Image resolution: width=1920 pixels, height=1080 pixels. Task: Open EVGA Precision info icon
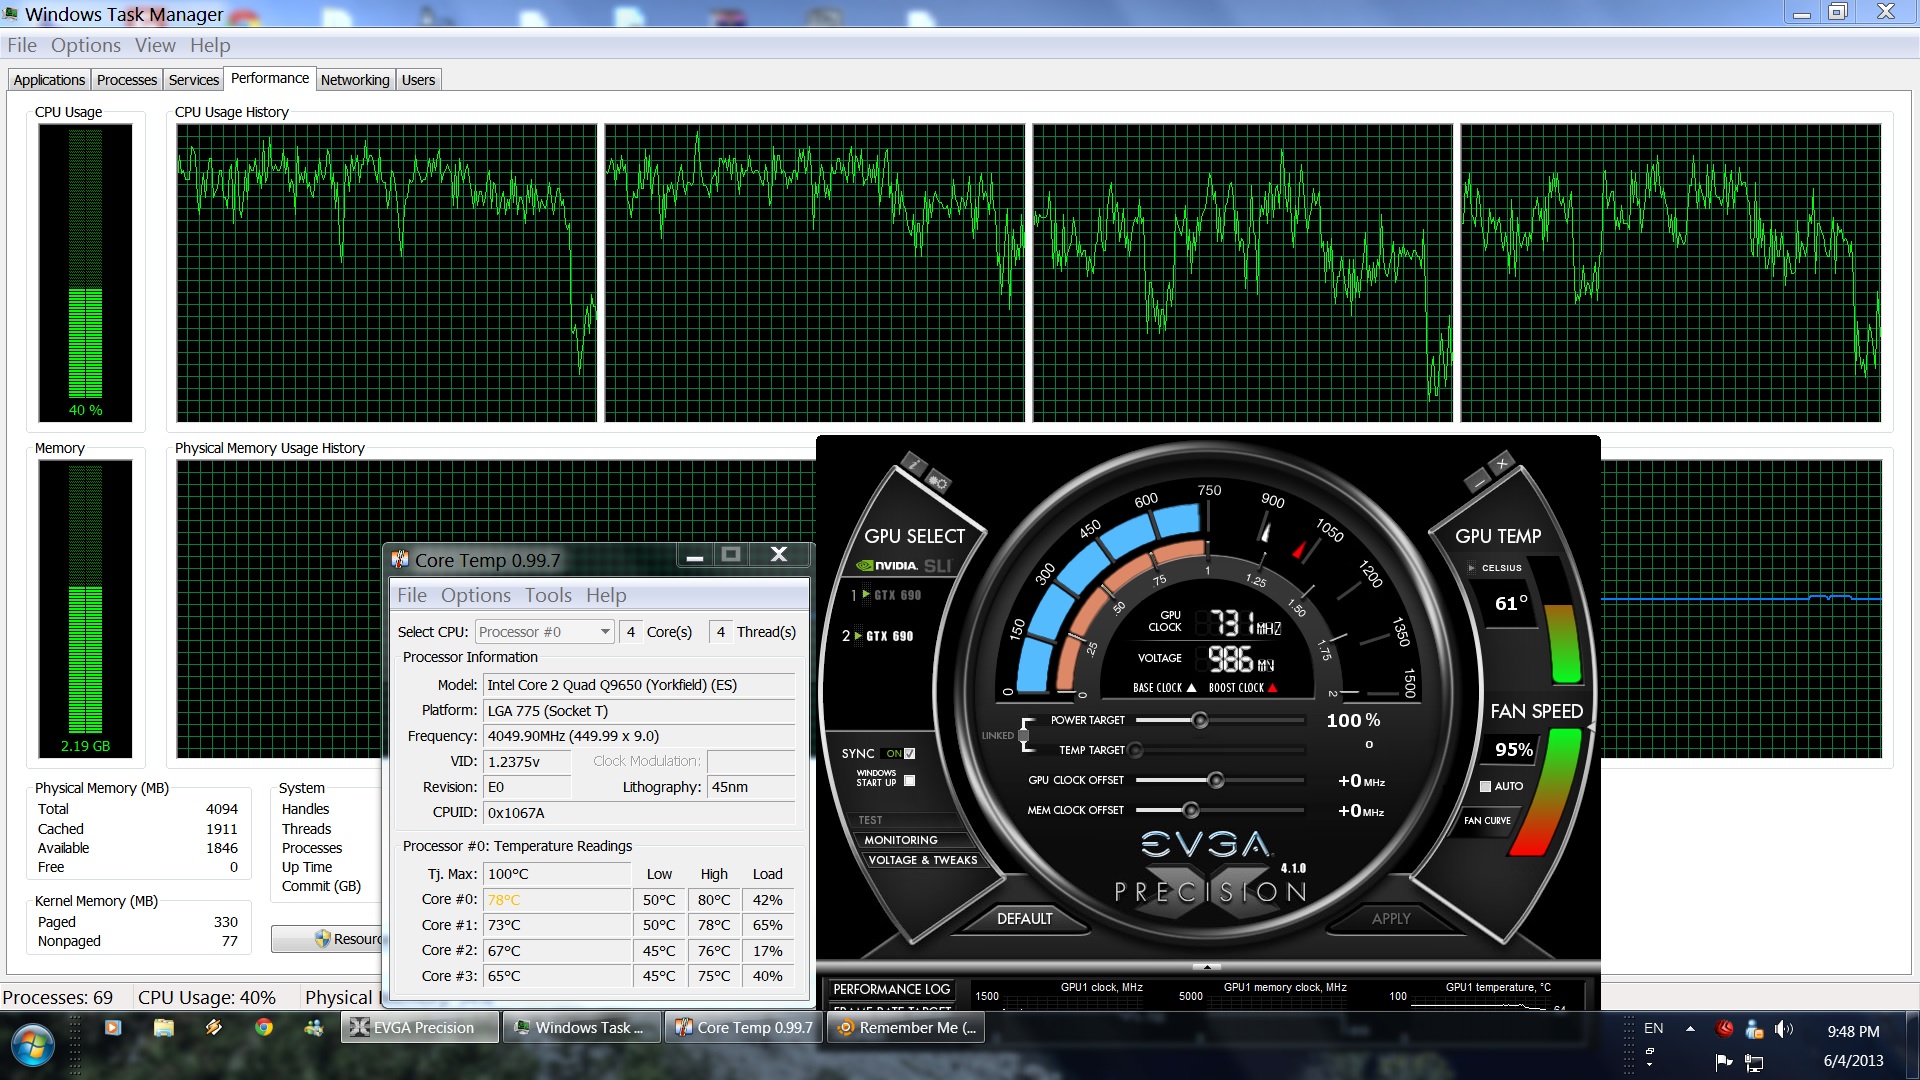(x=913, y=463)
